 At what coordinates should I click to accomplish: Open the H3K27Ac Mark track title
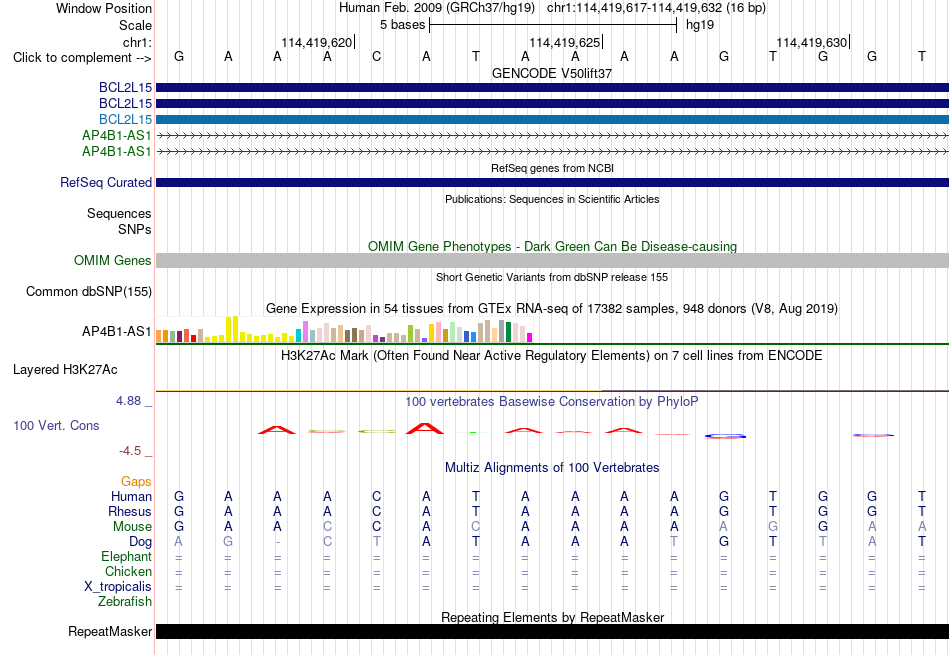[x=552, y=356]
